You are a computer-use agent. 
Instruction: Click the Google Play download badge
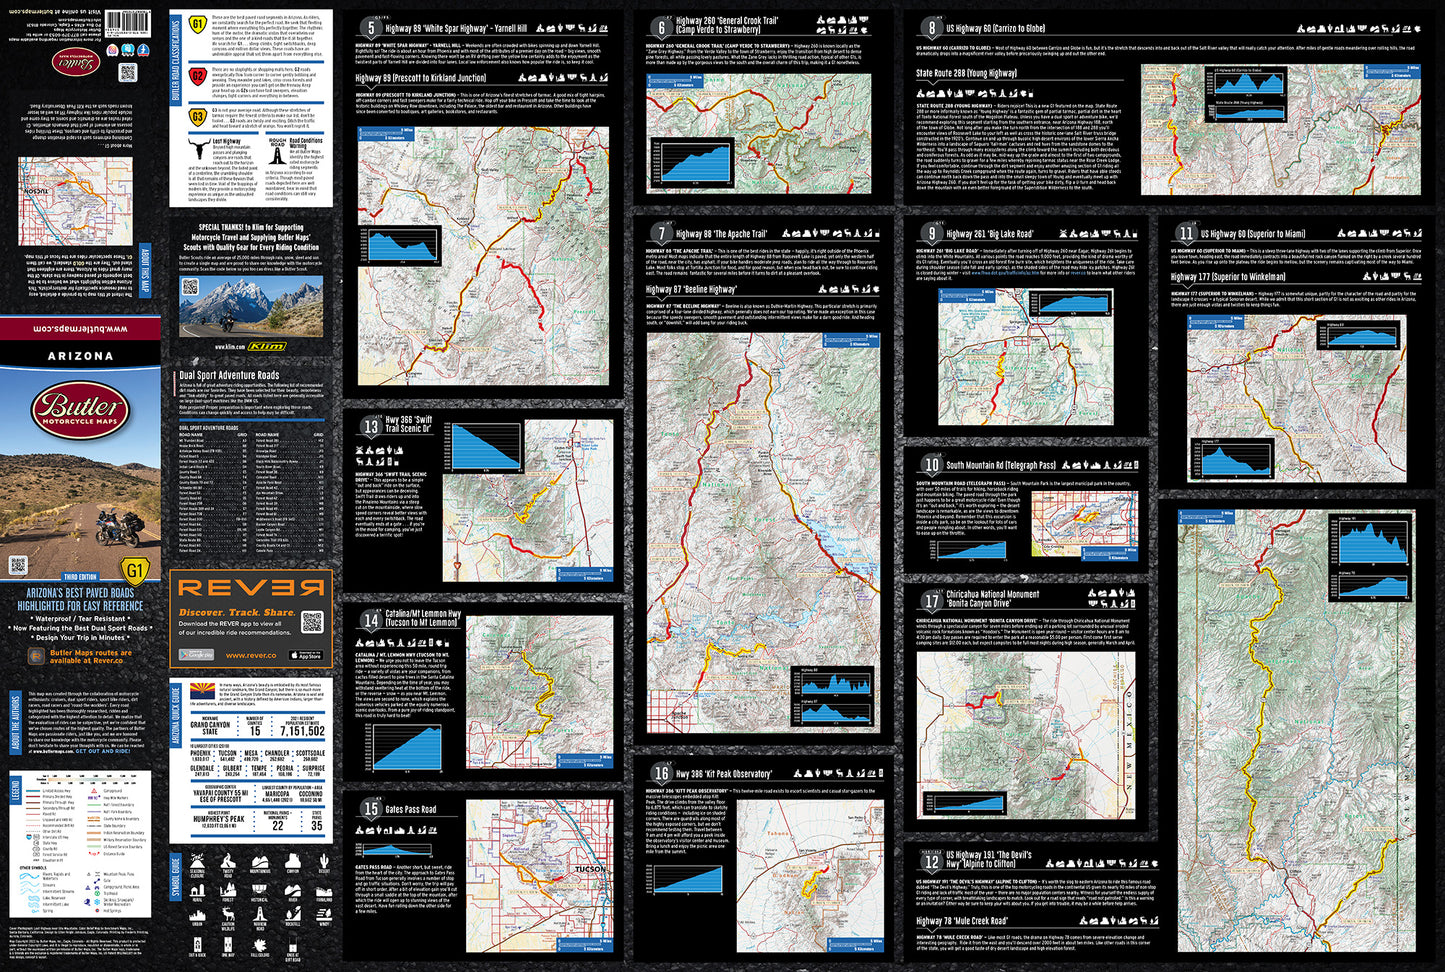pyautogui.click(x=196, y=655)
